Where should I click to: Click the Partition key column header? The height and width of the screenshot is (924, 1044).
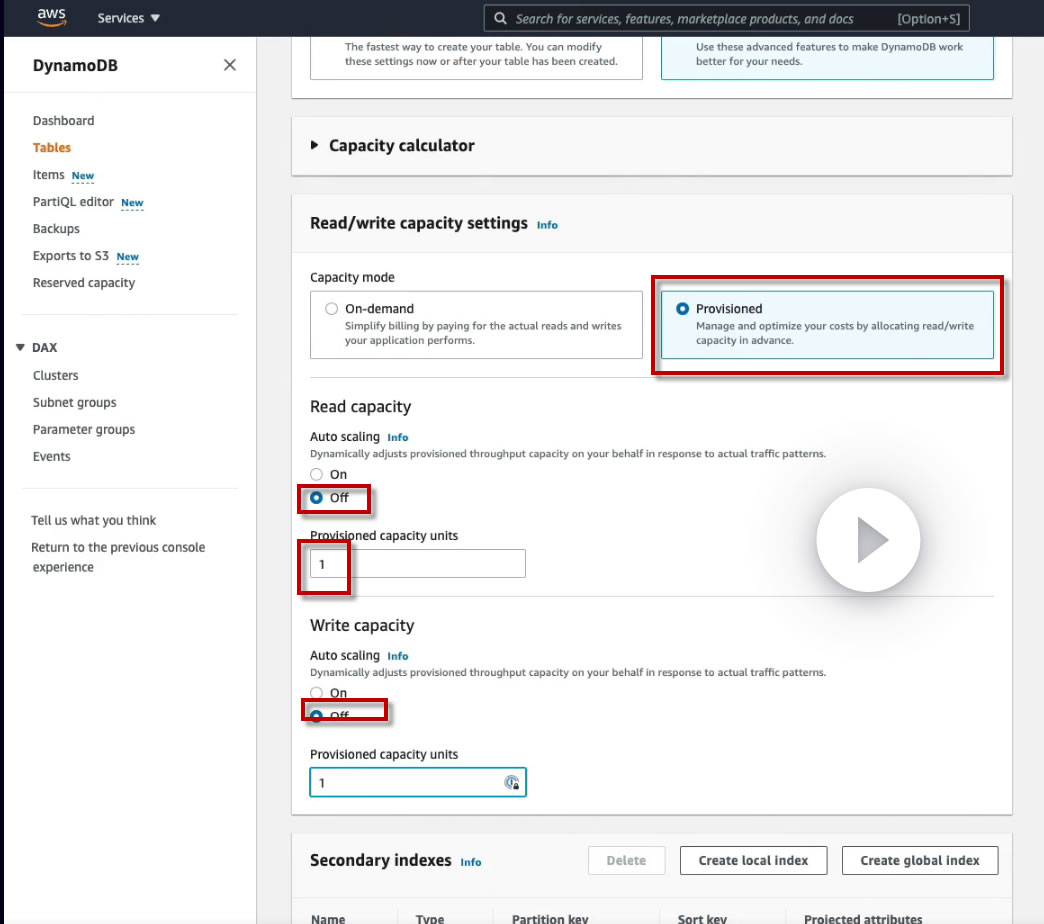pos(550,918)
